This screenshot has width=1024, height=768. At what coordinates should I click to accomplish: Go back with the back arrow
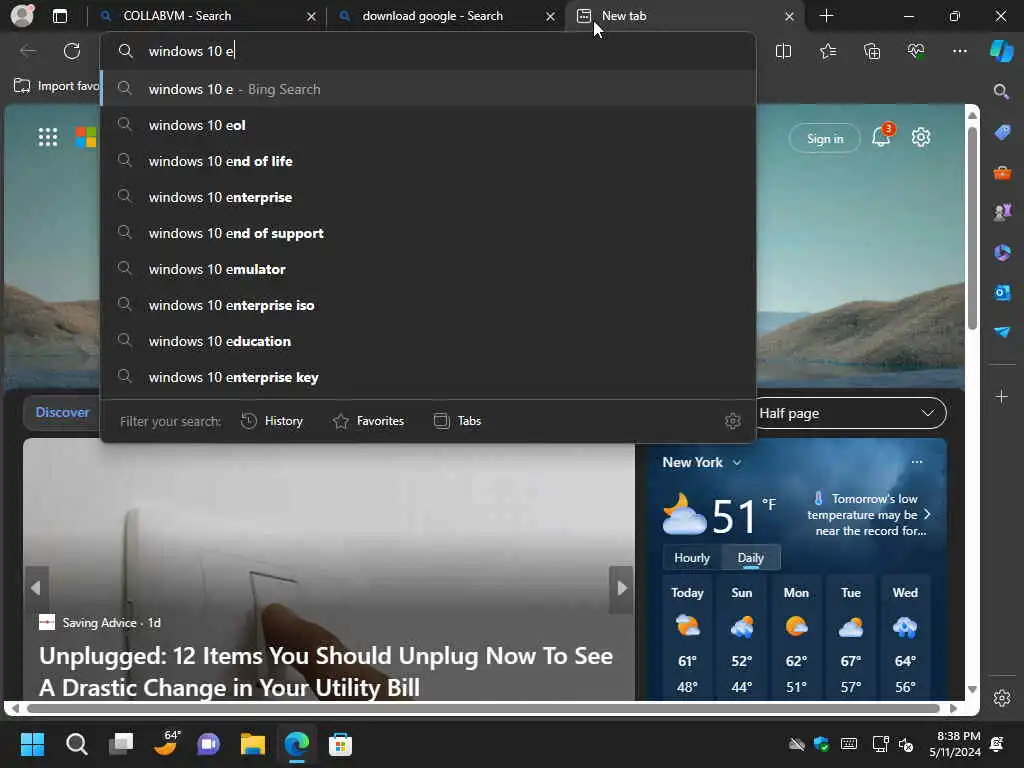point(28,51)
